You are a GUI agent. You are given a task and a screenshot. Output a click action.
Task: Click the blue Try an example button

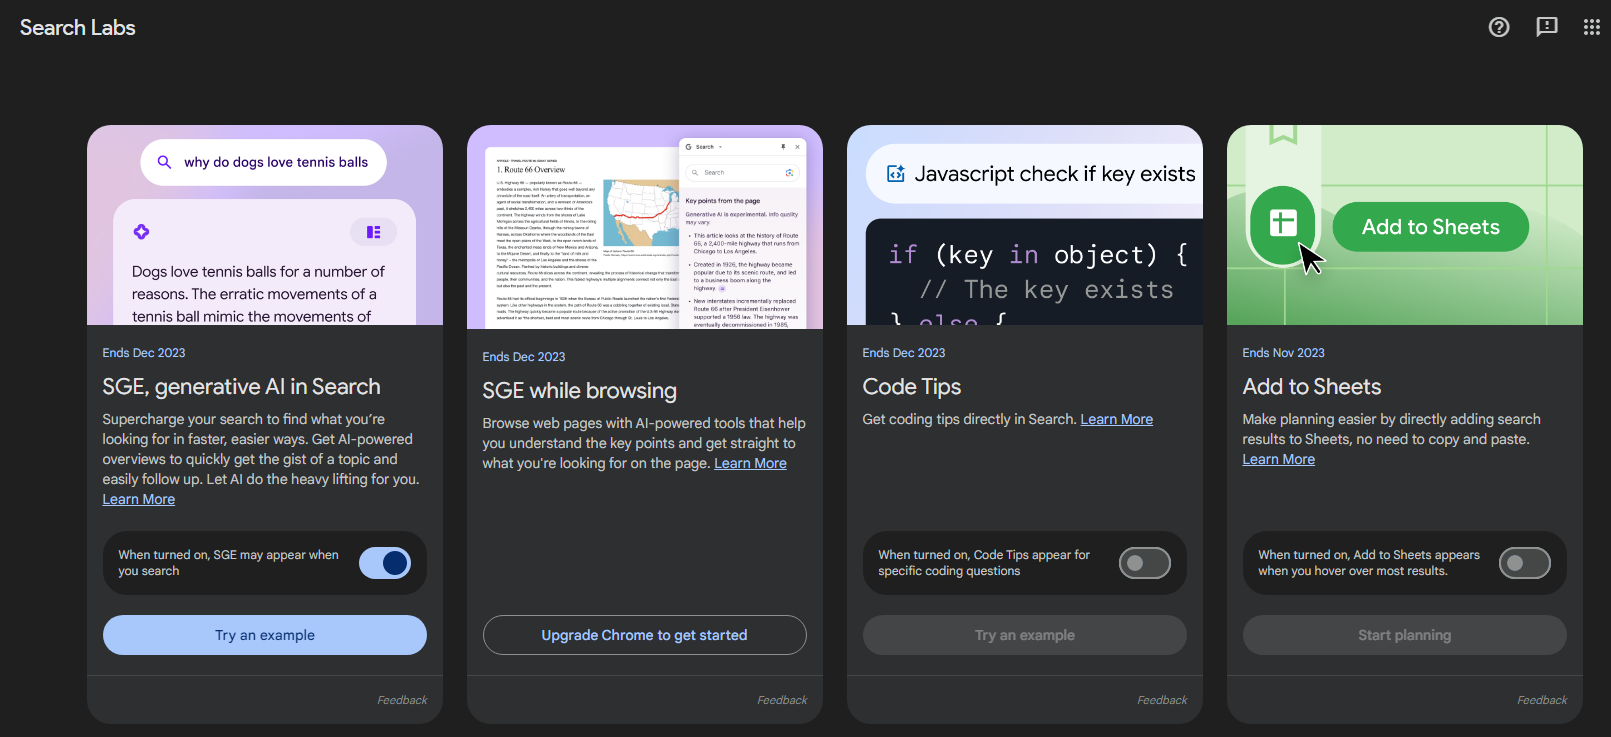click(265, 635)
